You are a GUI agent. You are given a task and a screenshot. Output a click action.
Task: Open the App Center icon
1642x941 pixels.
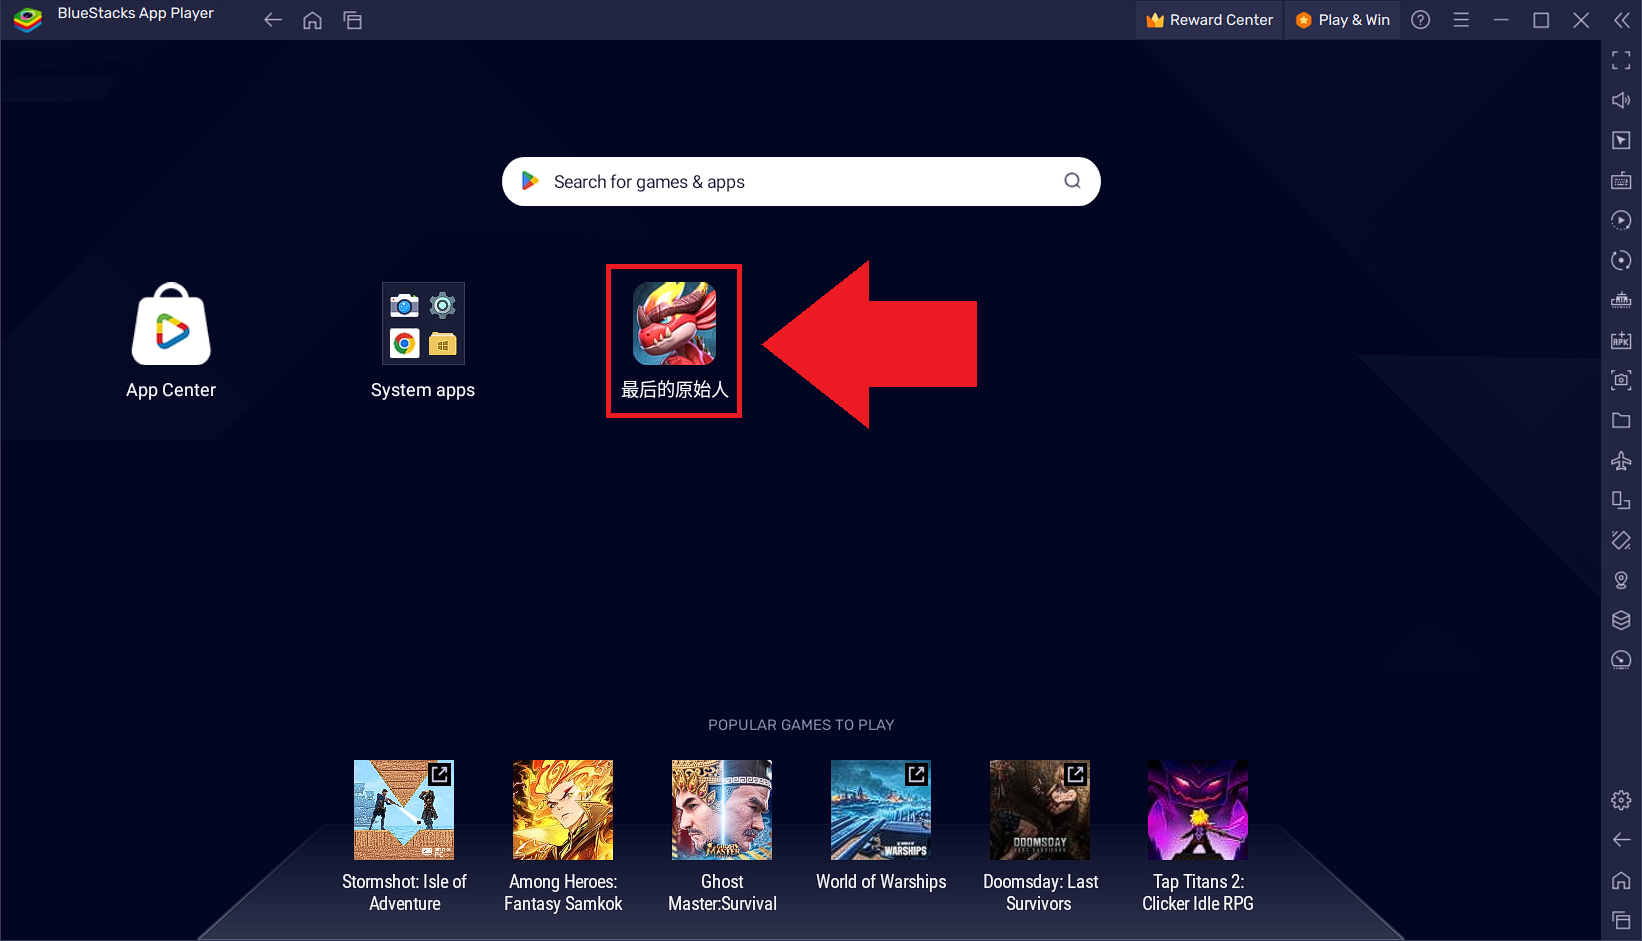(x=171, y=324)
